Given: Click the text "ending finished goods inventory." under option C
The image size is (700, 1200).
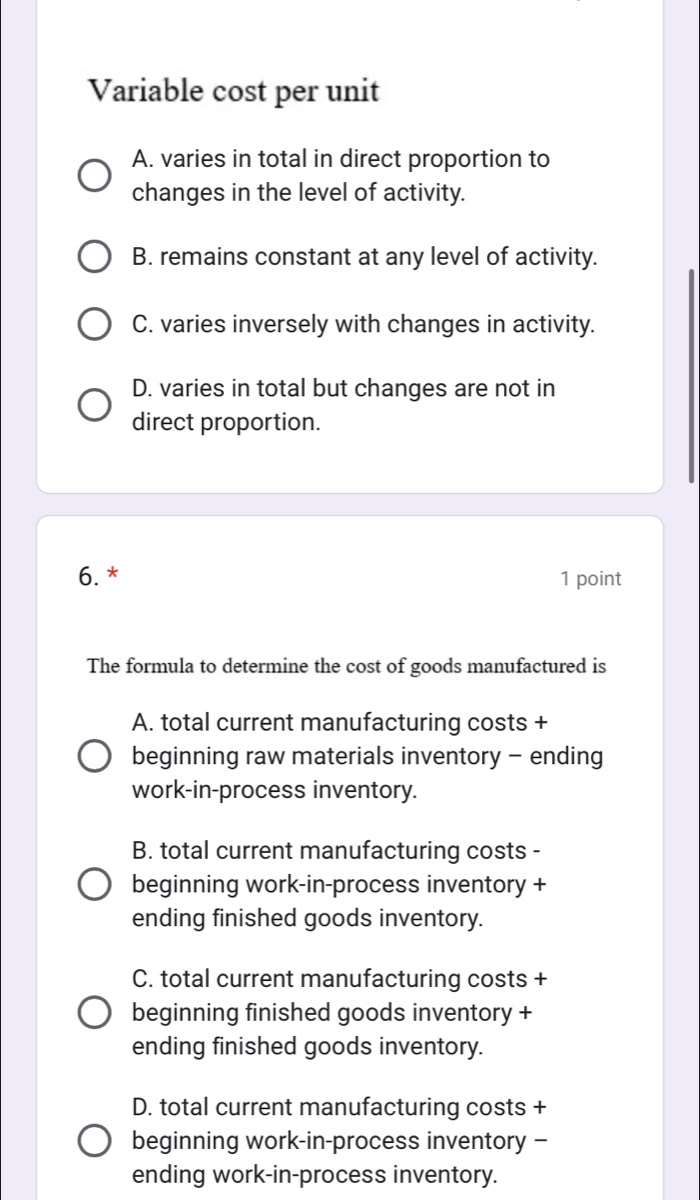Looking at the screenshot, I should [x=308, y=1047].
